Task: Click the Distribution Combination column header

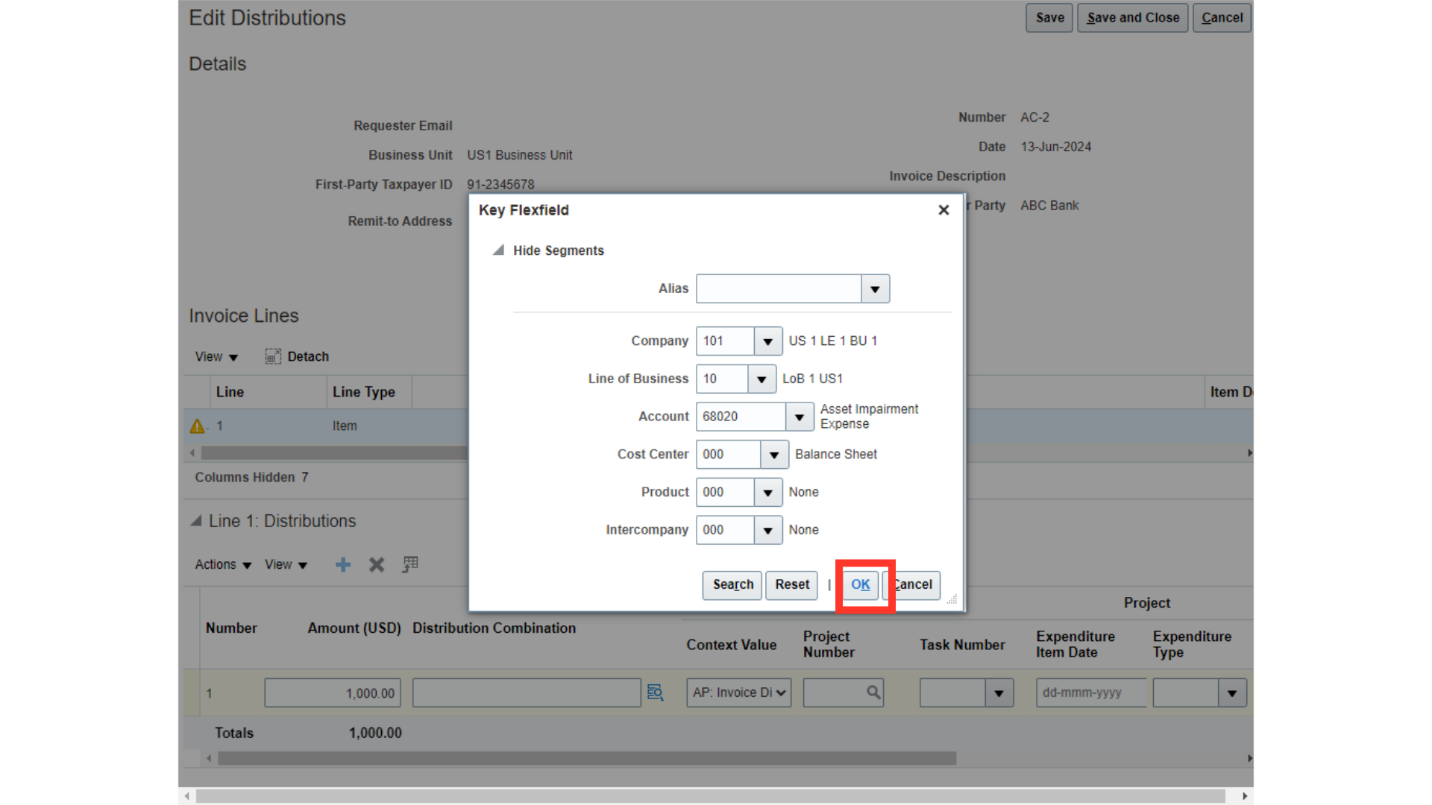Action: (x=494, y=628)
